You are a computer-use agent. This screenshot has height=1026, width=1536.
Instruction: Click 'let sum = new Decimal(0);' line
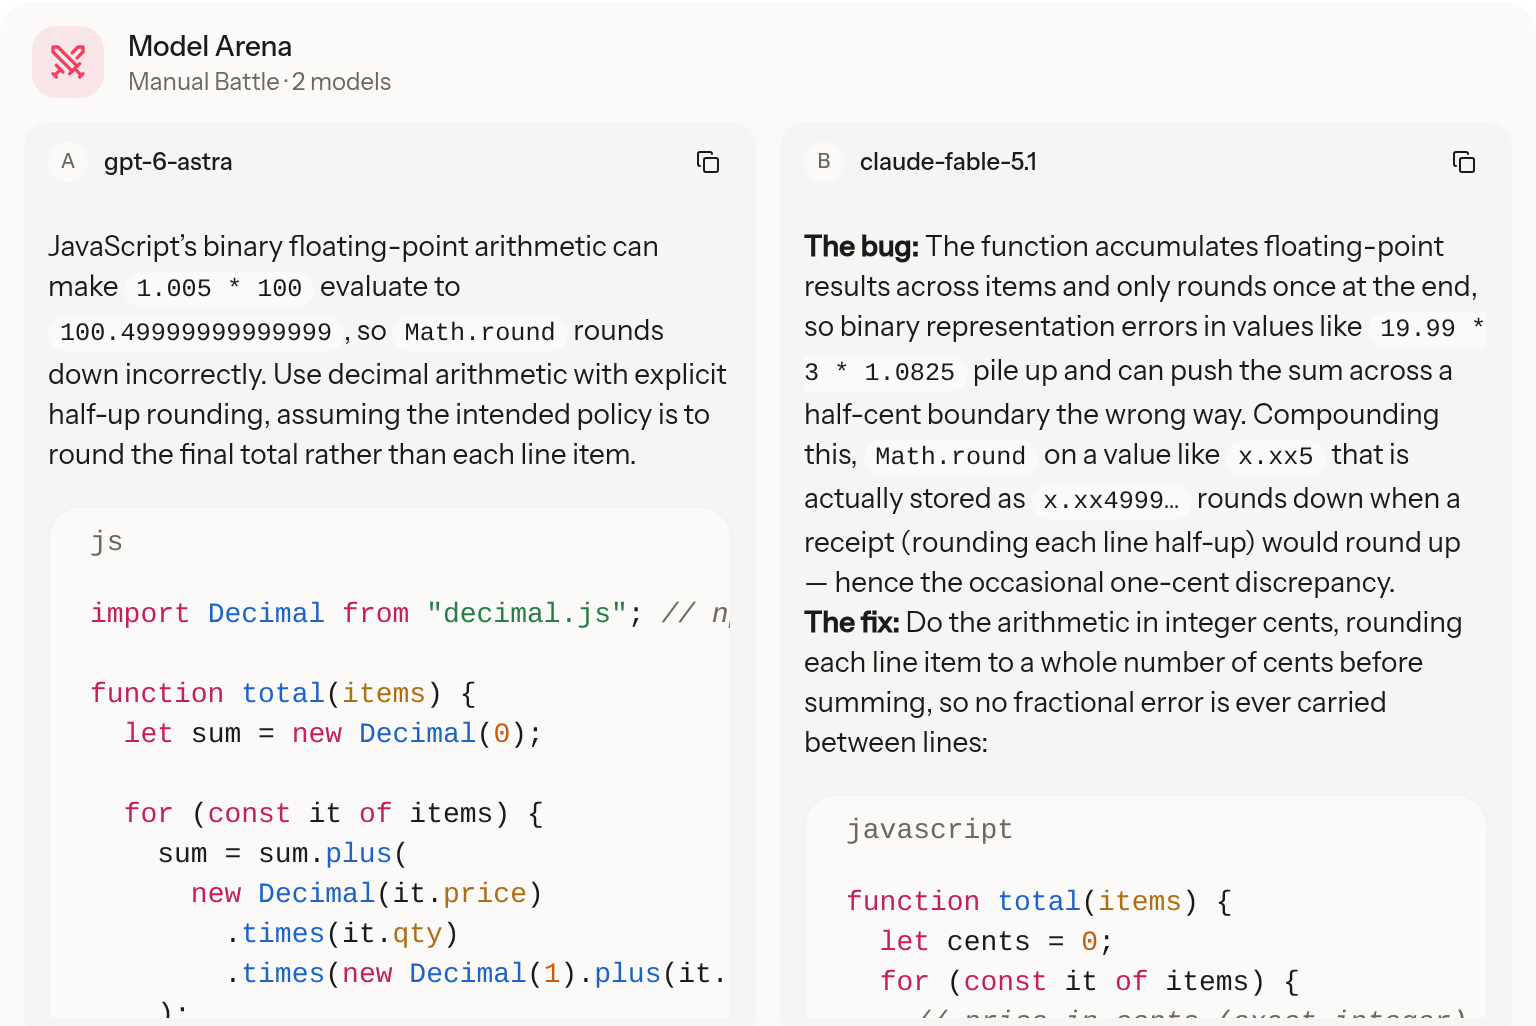pyautogui.click(x=333, y=734)
